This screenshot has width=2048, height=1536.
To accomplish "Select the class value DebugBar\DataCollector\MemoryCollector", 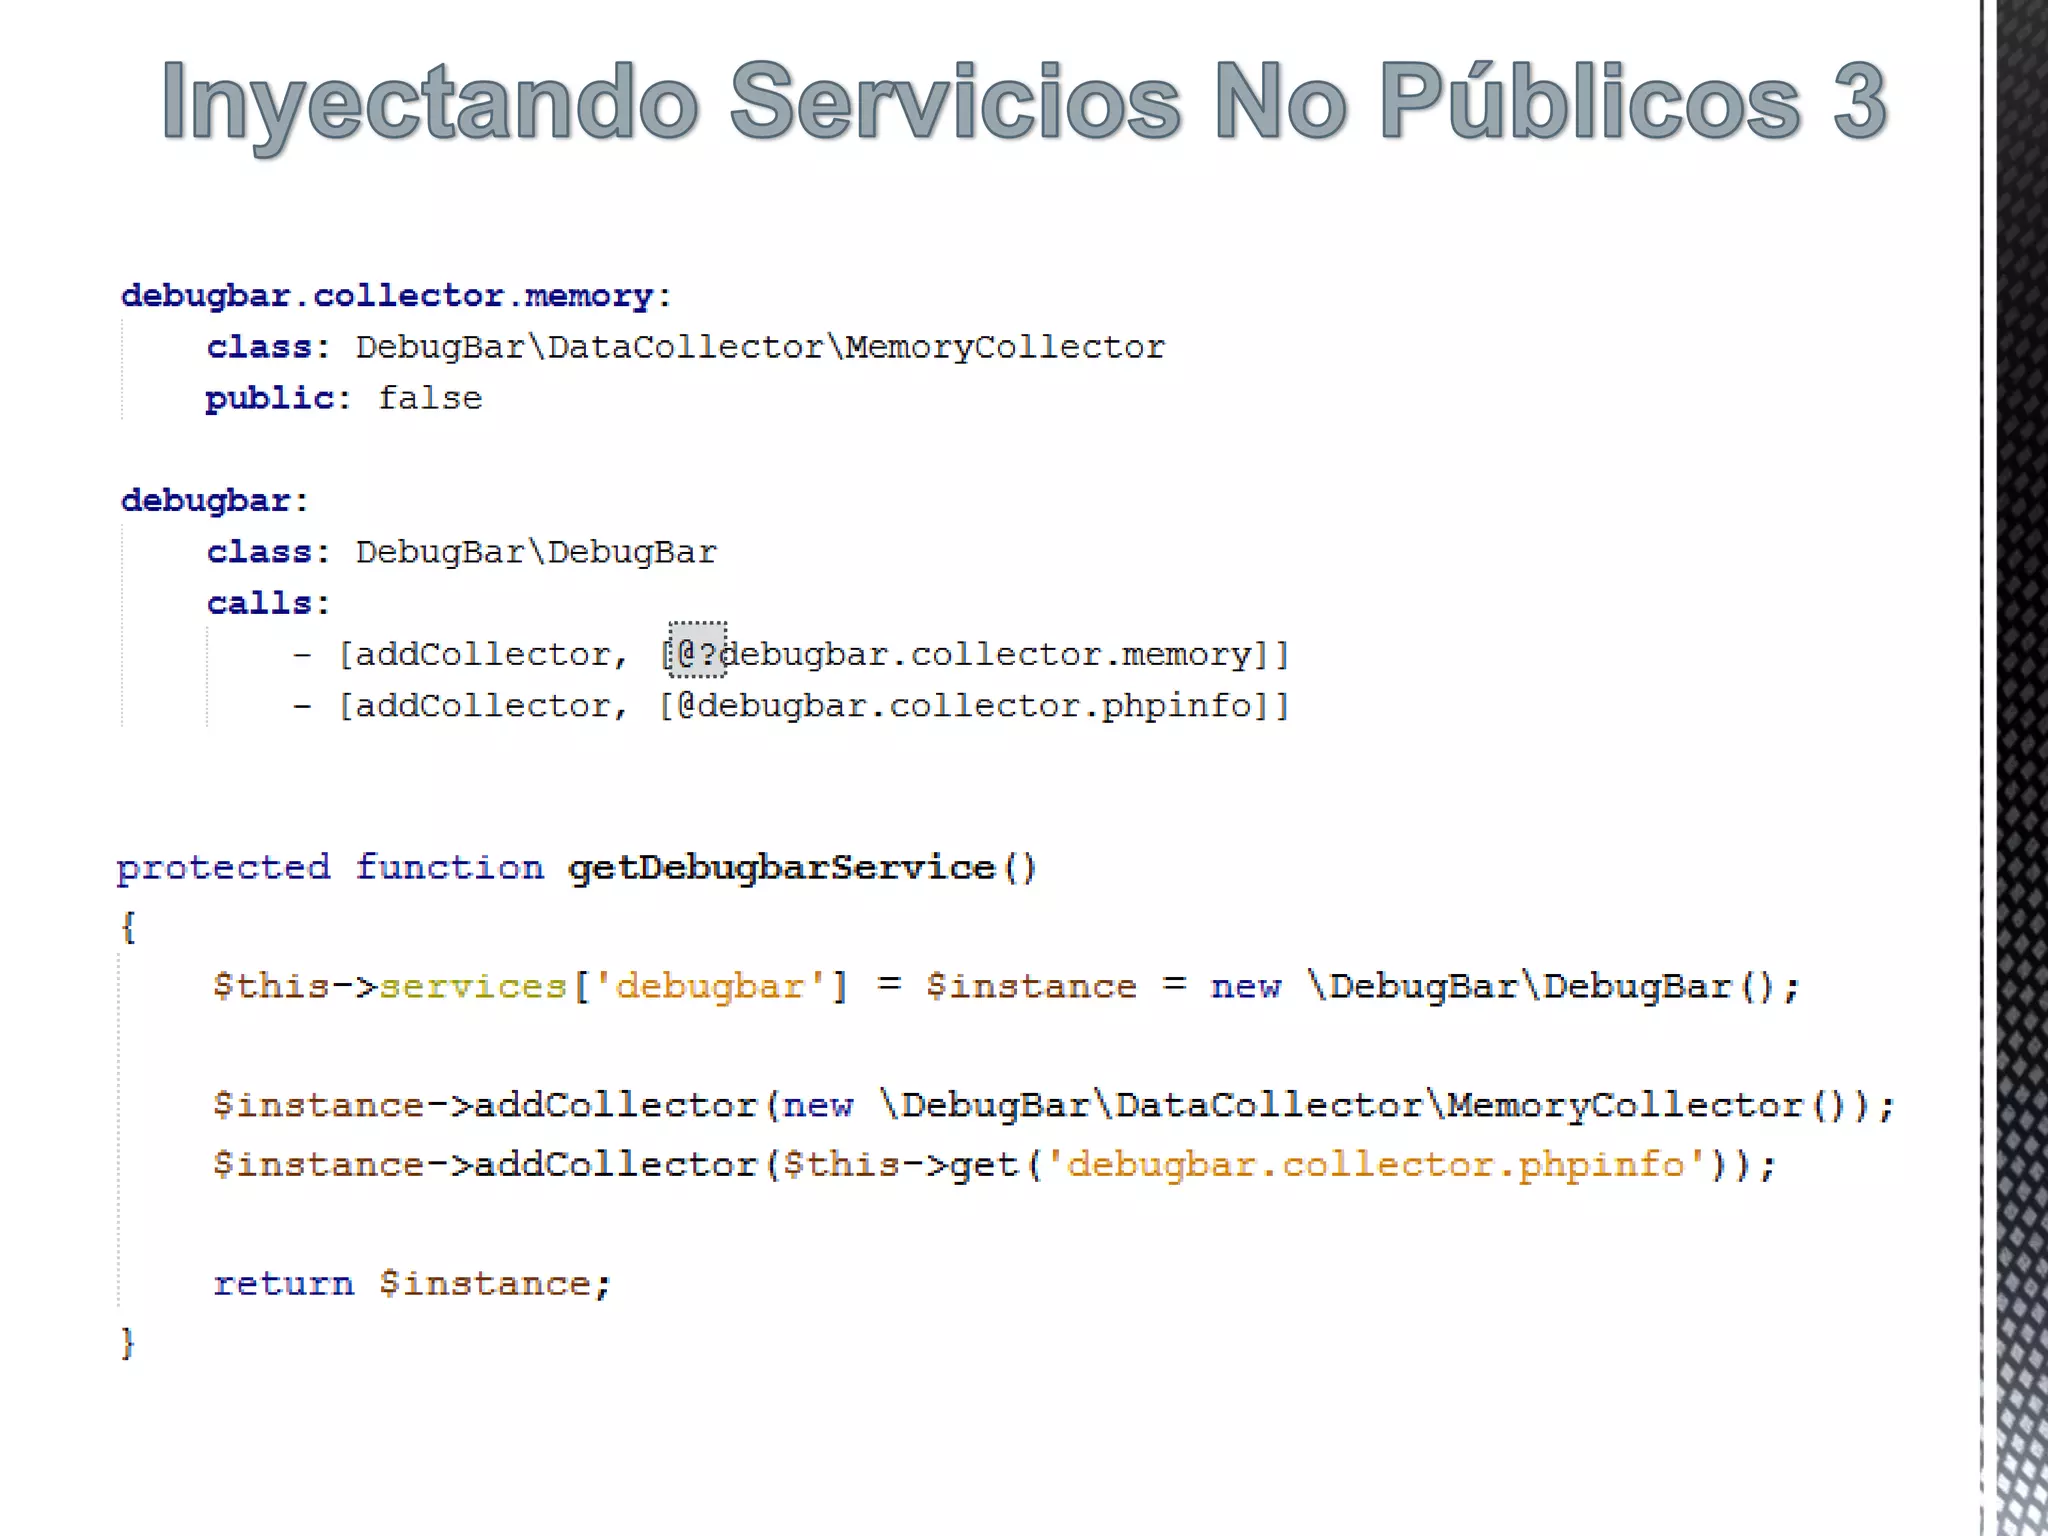I will click(760, 347).
